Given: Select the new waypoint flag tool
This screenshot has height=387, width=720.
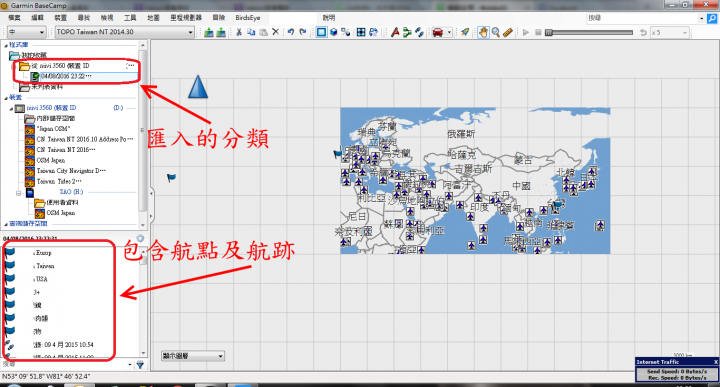Looking at the screenshot, I should tap(395, 32).
